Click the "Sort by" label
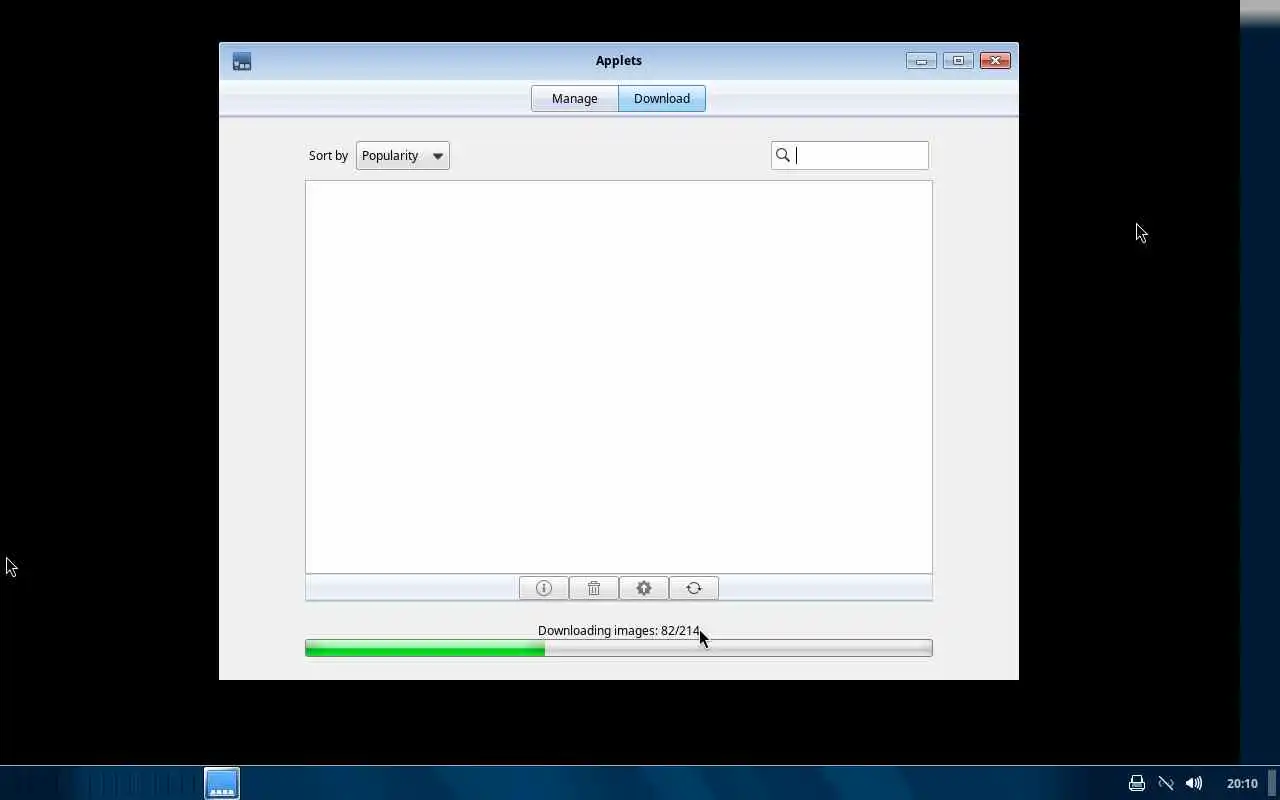Image resolution: width=1280 pixels, height=800 pixels. point(328,155)
